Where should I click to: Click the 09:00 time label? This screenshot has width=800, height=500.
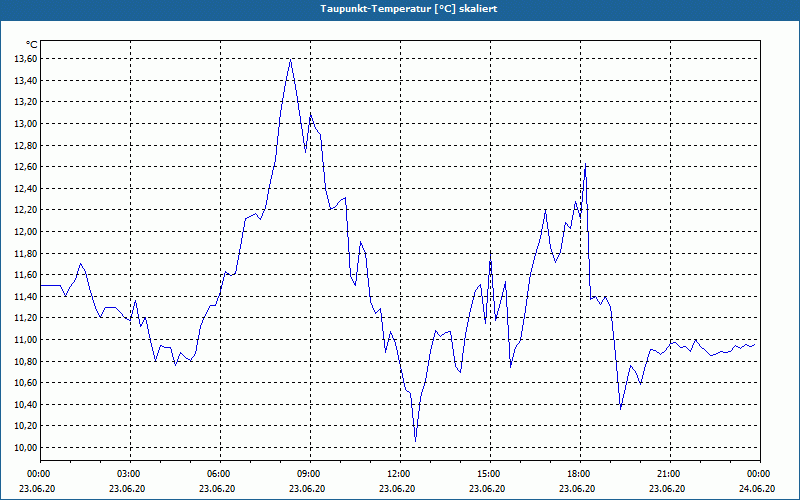pyautogui.click(x=308, y=474)
